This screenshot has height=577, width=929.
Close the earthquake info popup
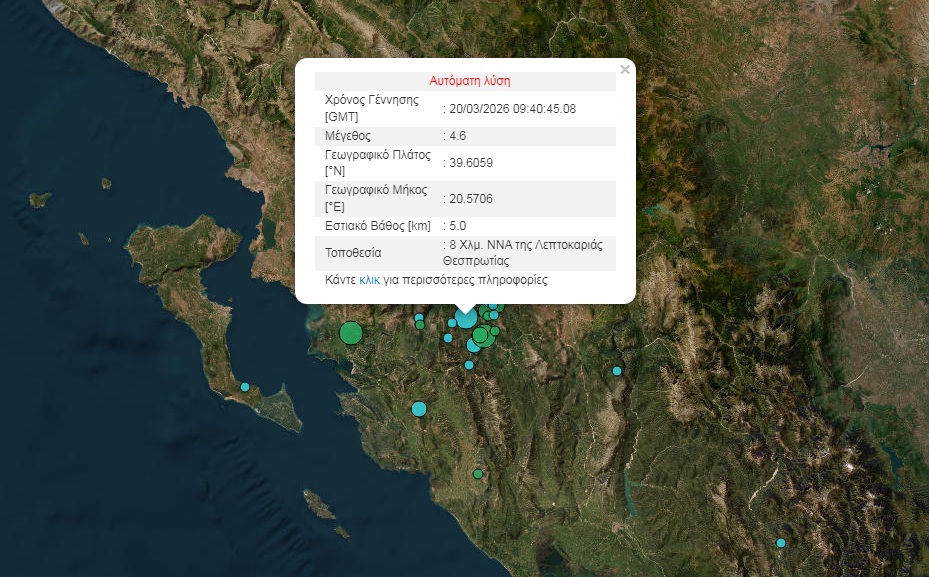pos(625,70)
